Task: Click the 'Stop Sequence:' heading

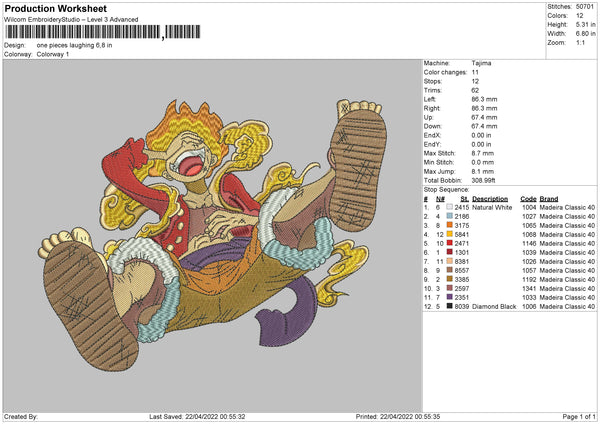Action: (447, 189)
